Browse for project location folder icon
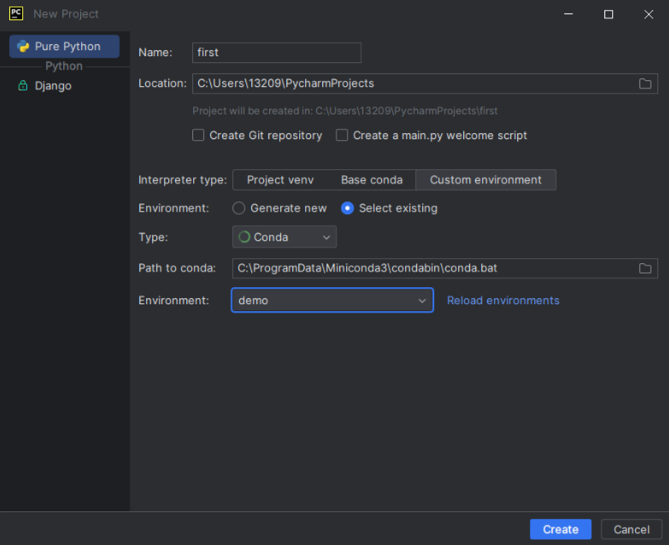 click(645, 84)
